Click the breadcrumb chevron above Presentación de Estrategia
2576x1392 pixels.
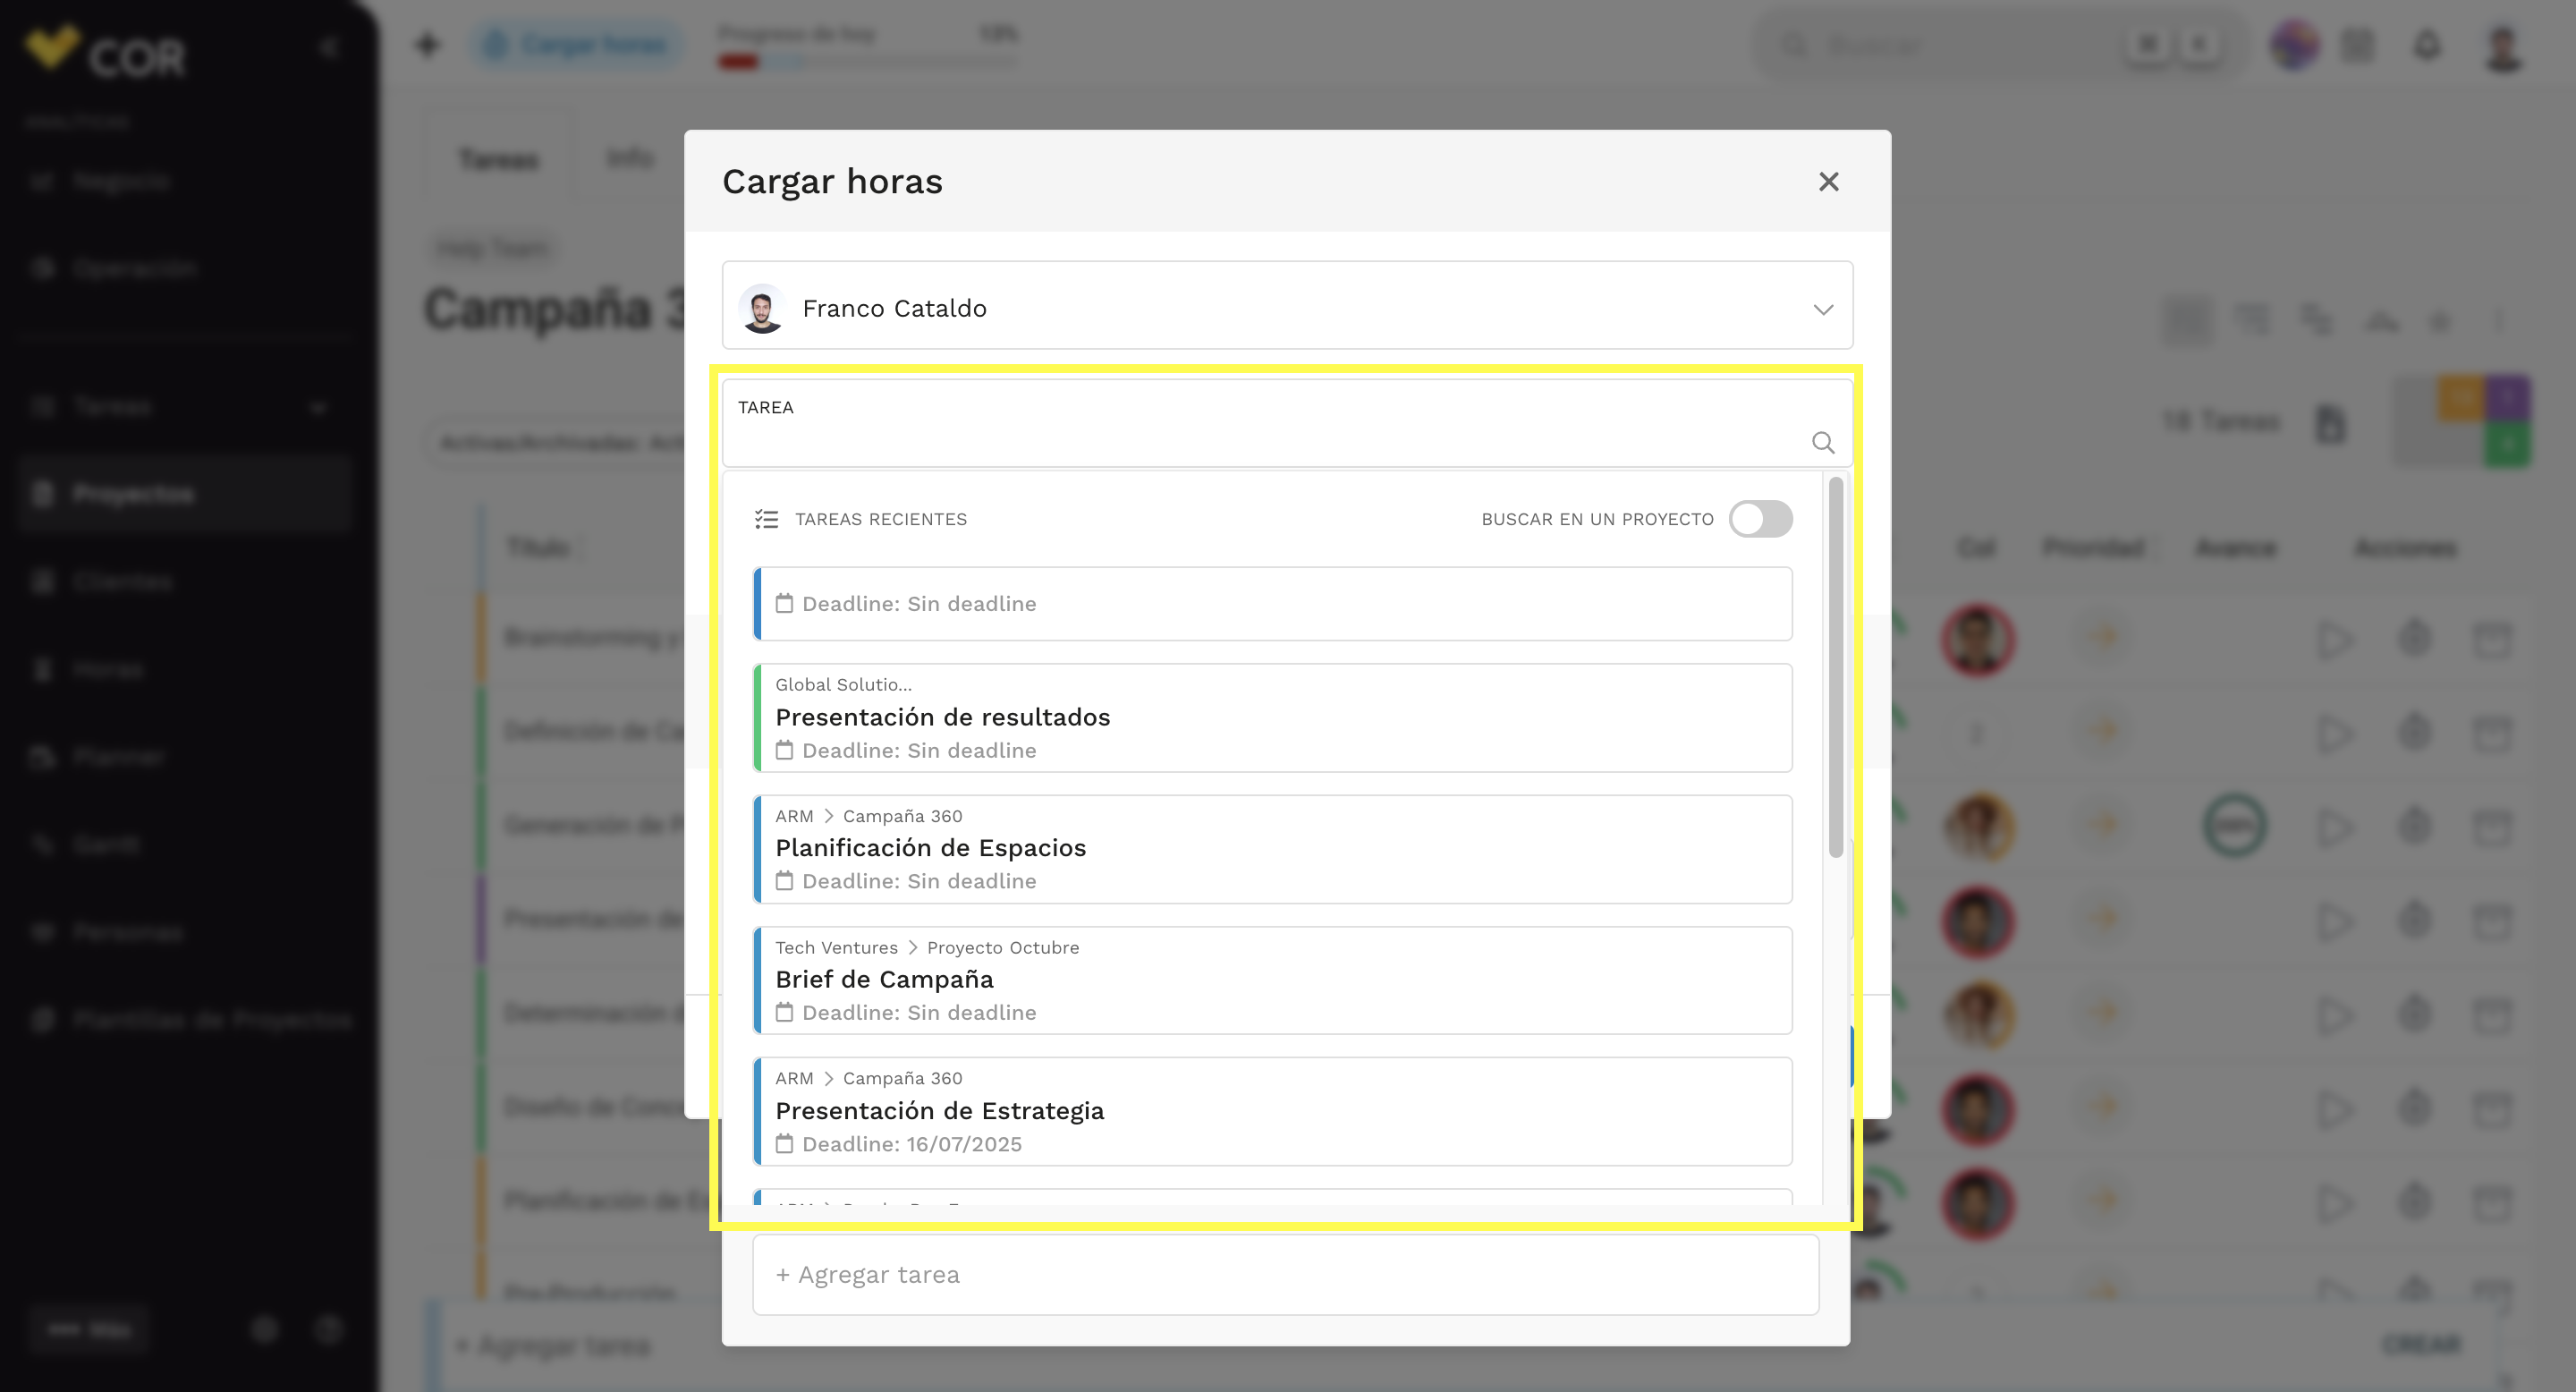828,1078
